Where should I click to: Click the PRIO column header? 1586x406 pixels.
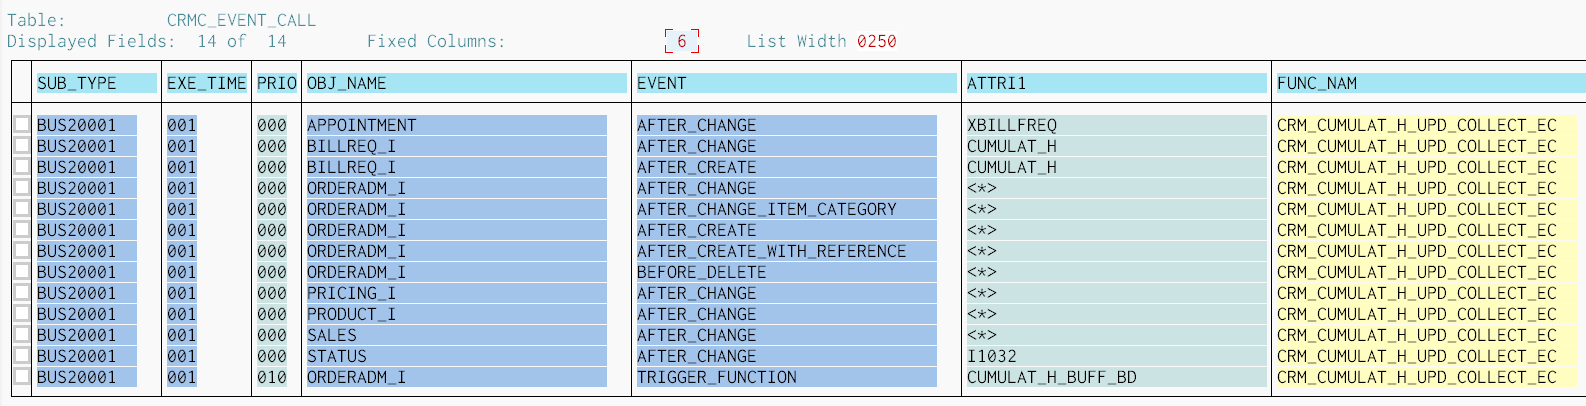point(276,83)
